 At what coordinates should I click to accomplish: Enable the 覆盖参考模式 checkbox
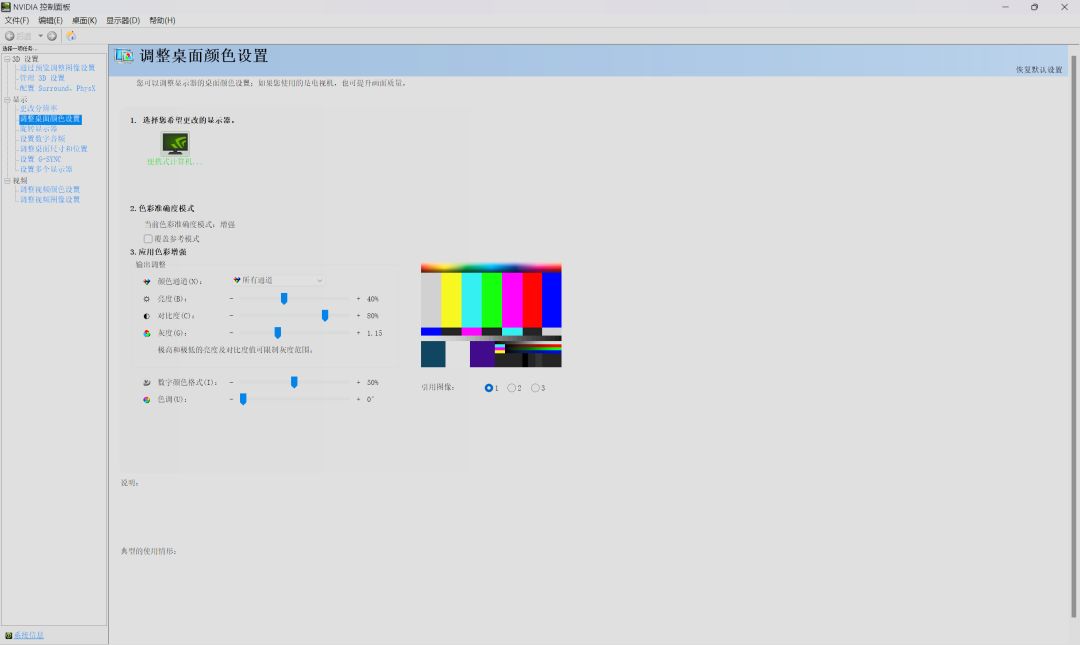pyautogui.click(x=148, y=238)
